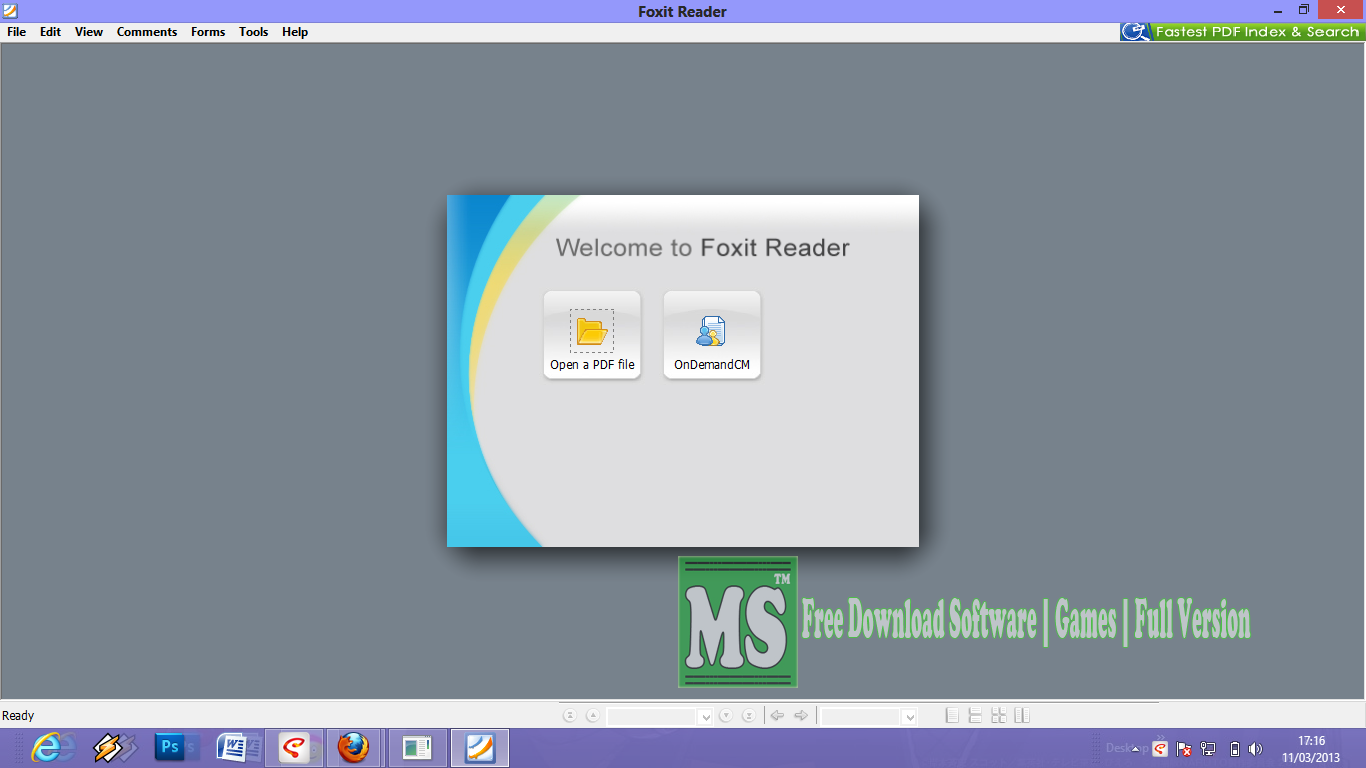This screenshot has height=768, width=1366.
Task: Go to last page in status bar
Action: click(748, 716)
